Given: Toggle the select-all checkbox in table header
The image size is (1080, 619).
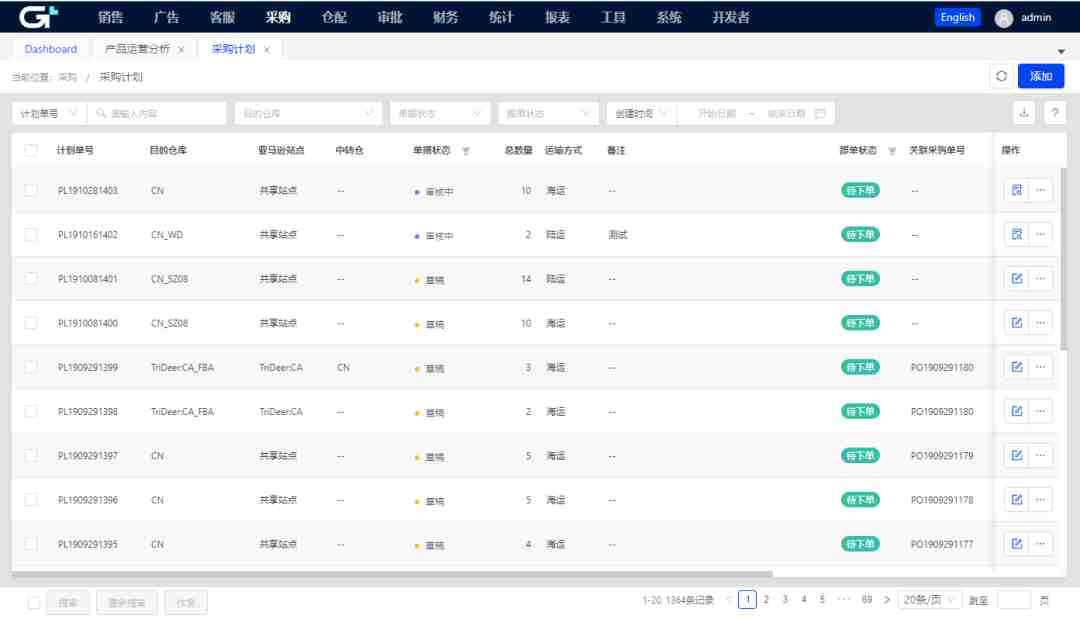Looking at the screenshot, I should pos(31,150).
